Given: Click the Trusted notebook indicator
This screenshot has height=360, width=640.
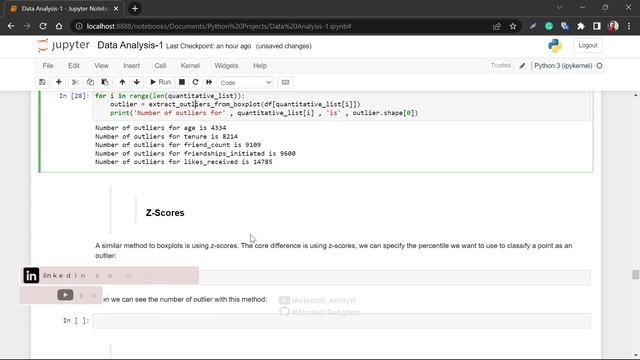Looking at the screenshot, I should pyautogui.click(x=500, y=65).
